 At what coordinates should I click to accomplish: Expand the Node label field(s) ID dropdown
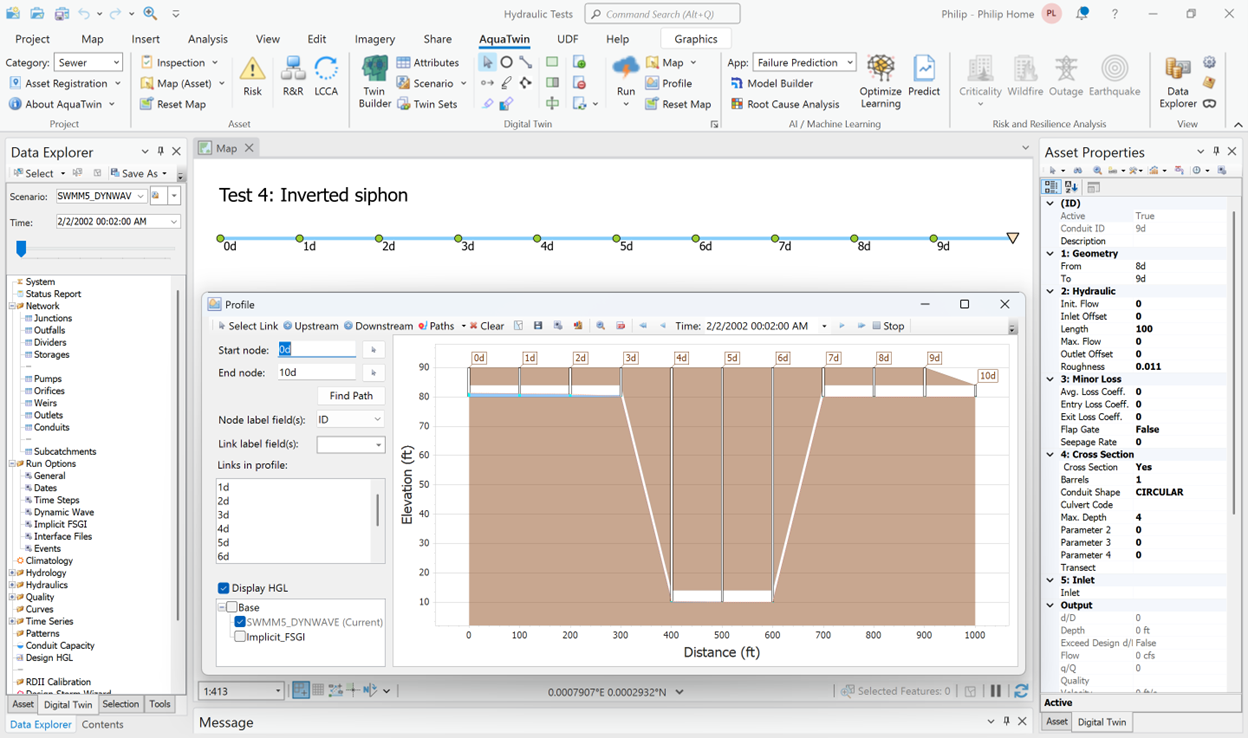coord(350,420)
